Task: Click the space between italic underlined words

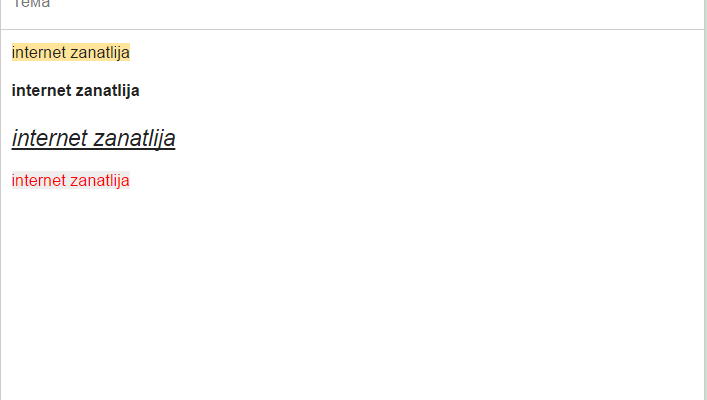Action: [x=90, y=138]
